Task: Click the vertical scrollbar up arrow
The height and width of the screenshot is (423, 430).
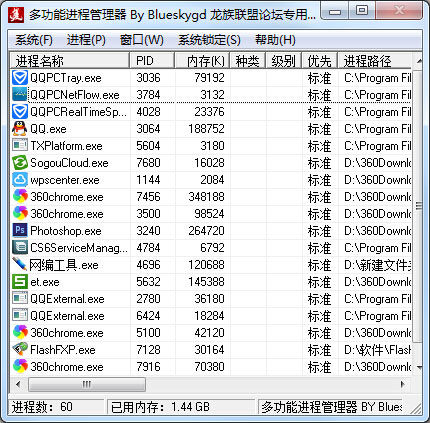Action: pos(419,61)
